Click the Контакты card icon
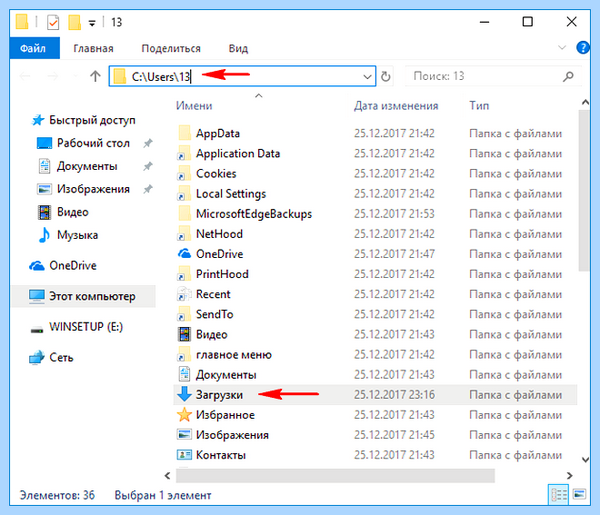Image resolution: width=600 pixels, height=515 pixels. (184, 455)
